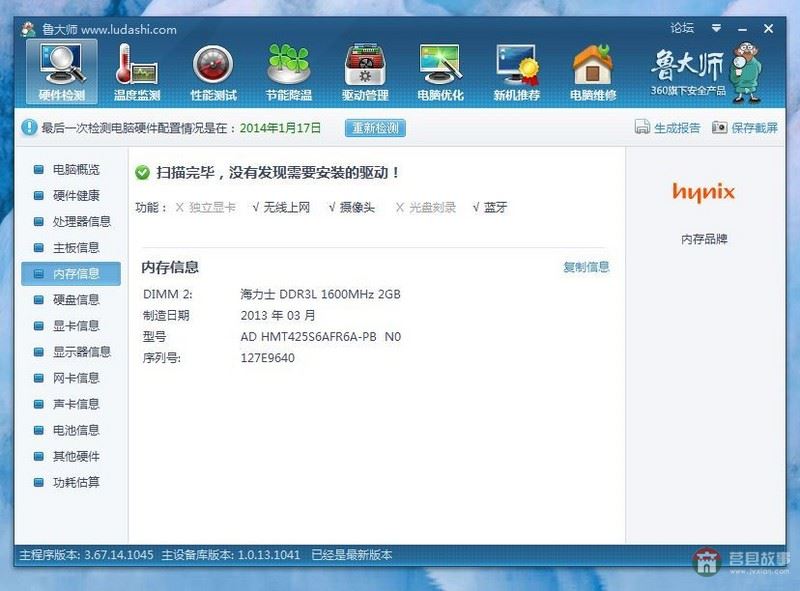Open 节能降温 energy saving tool
Image resolution: width=800 pixels, height=591 pixels.
click(x=289, y=71)
